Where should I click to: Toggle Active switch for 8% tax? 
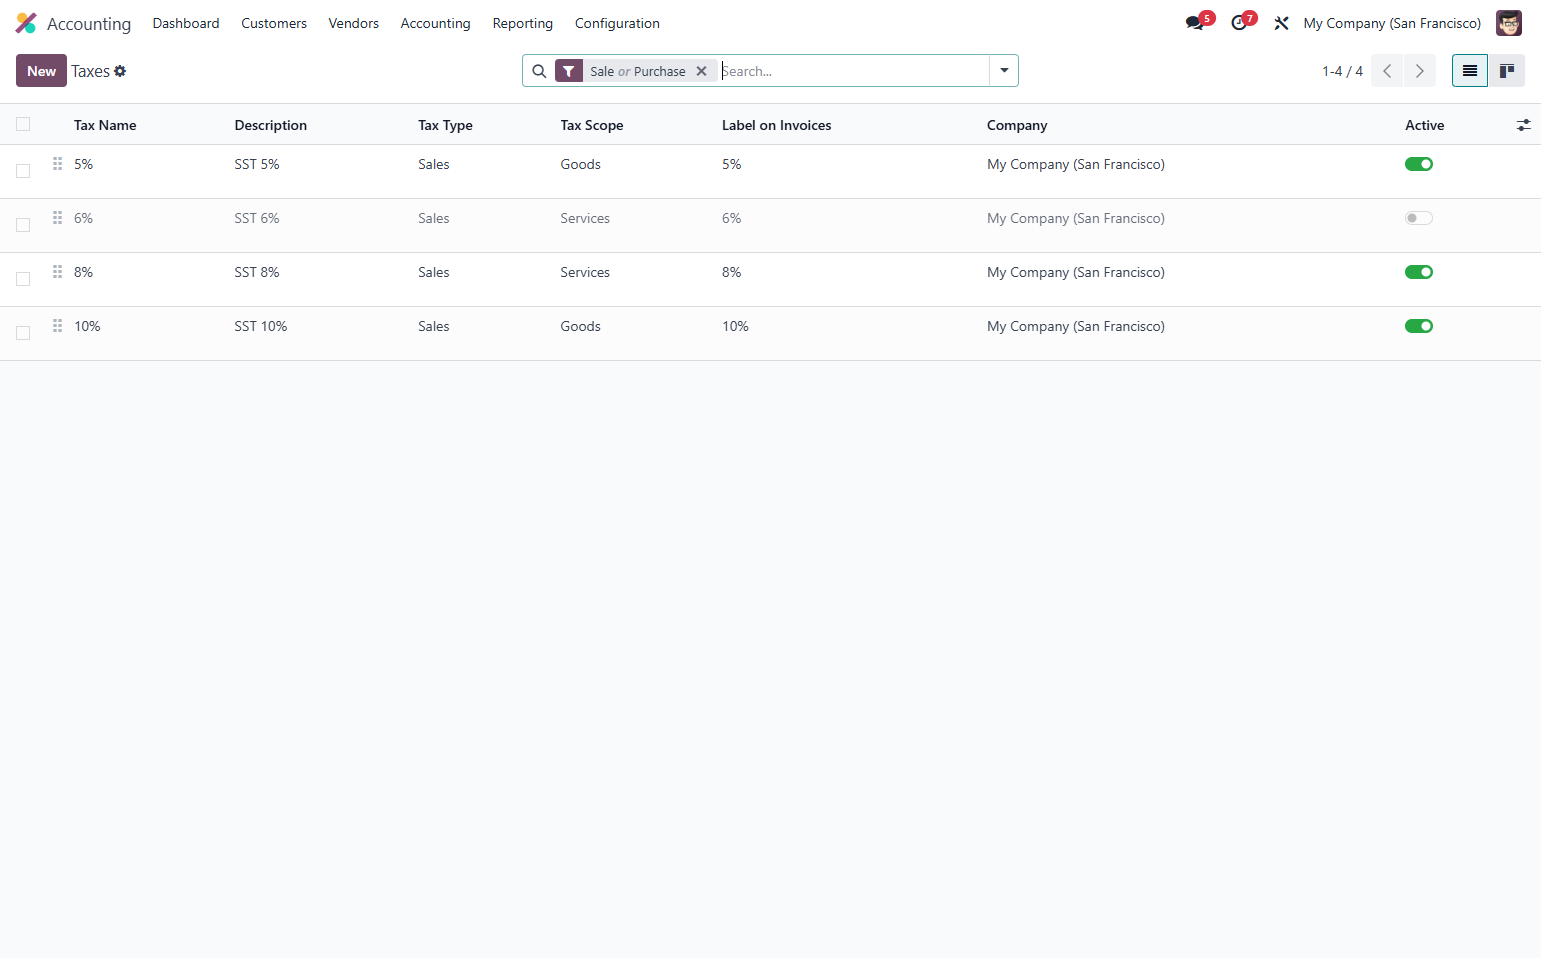pyautogui.click(x=1419, y=272)
